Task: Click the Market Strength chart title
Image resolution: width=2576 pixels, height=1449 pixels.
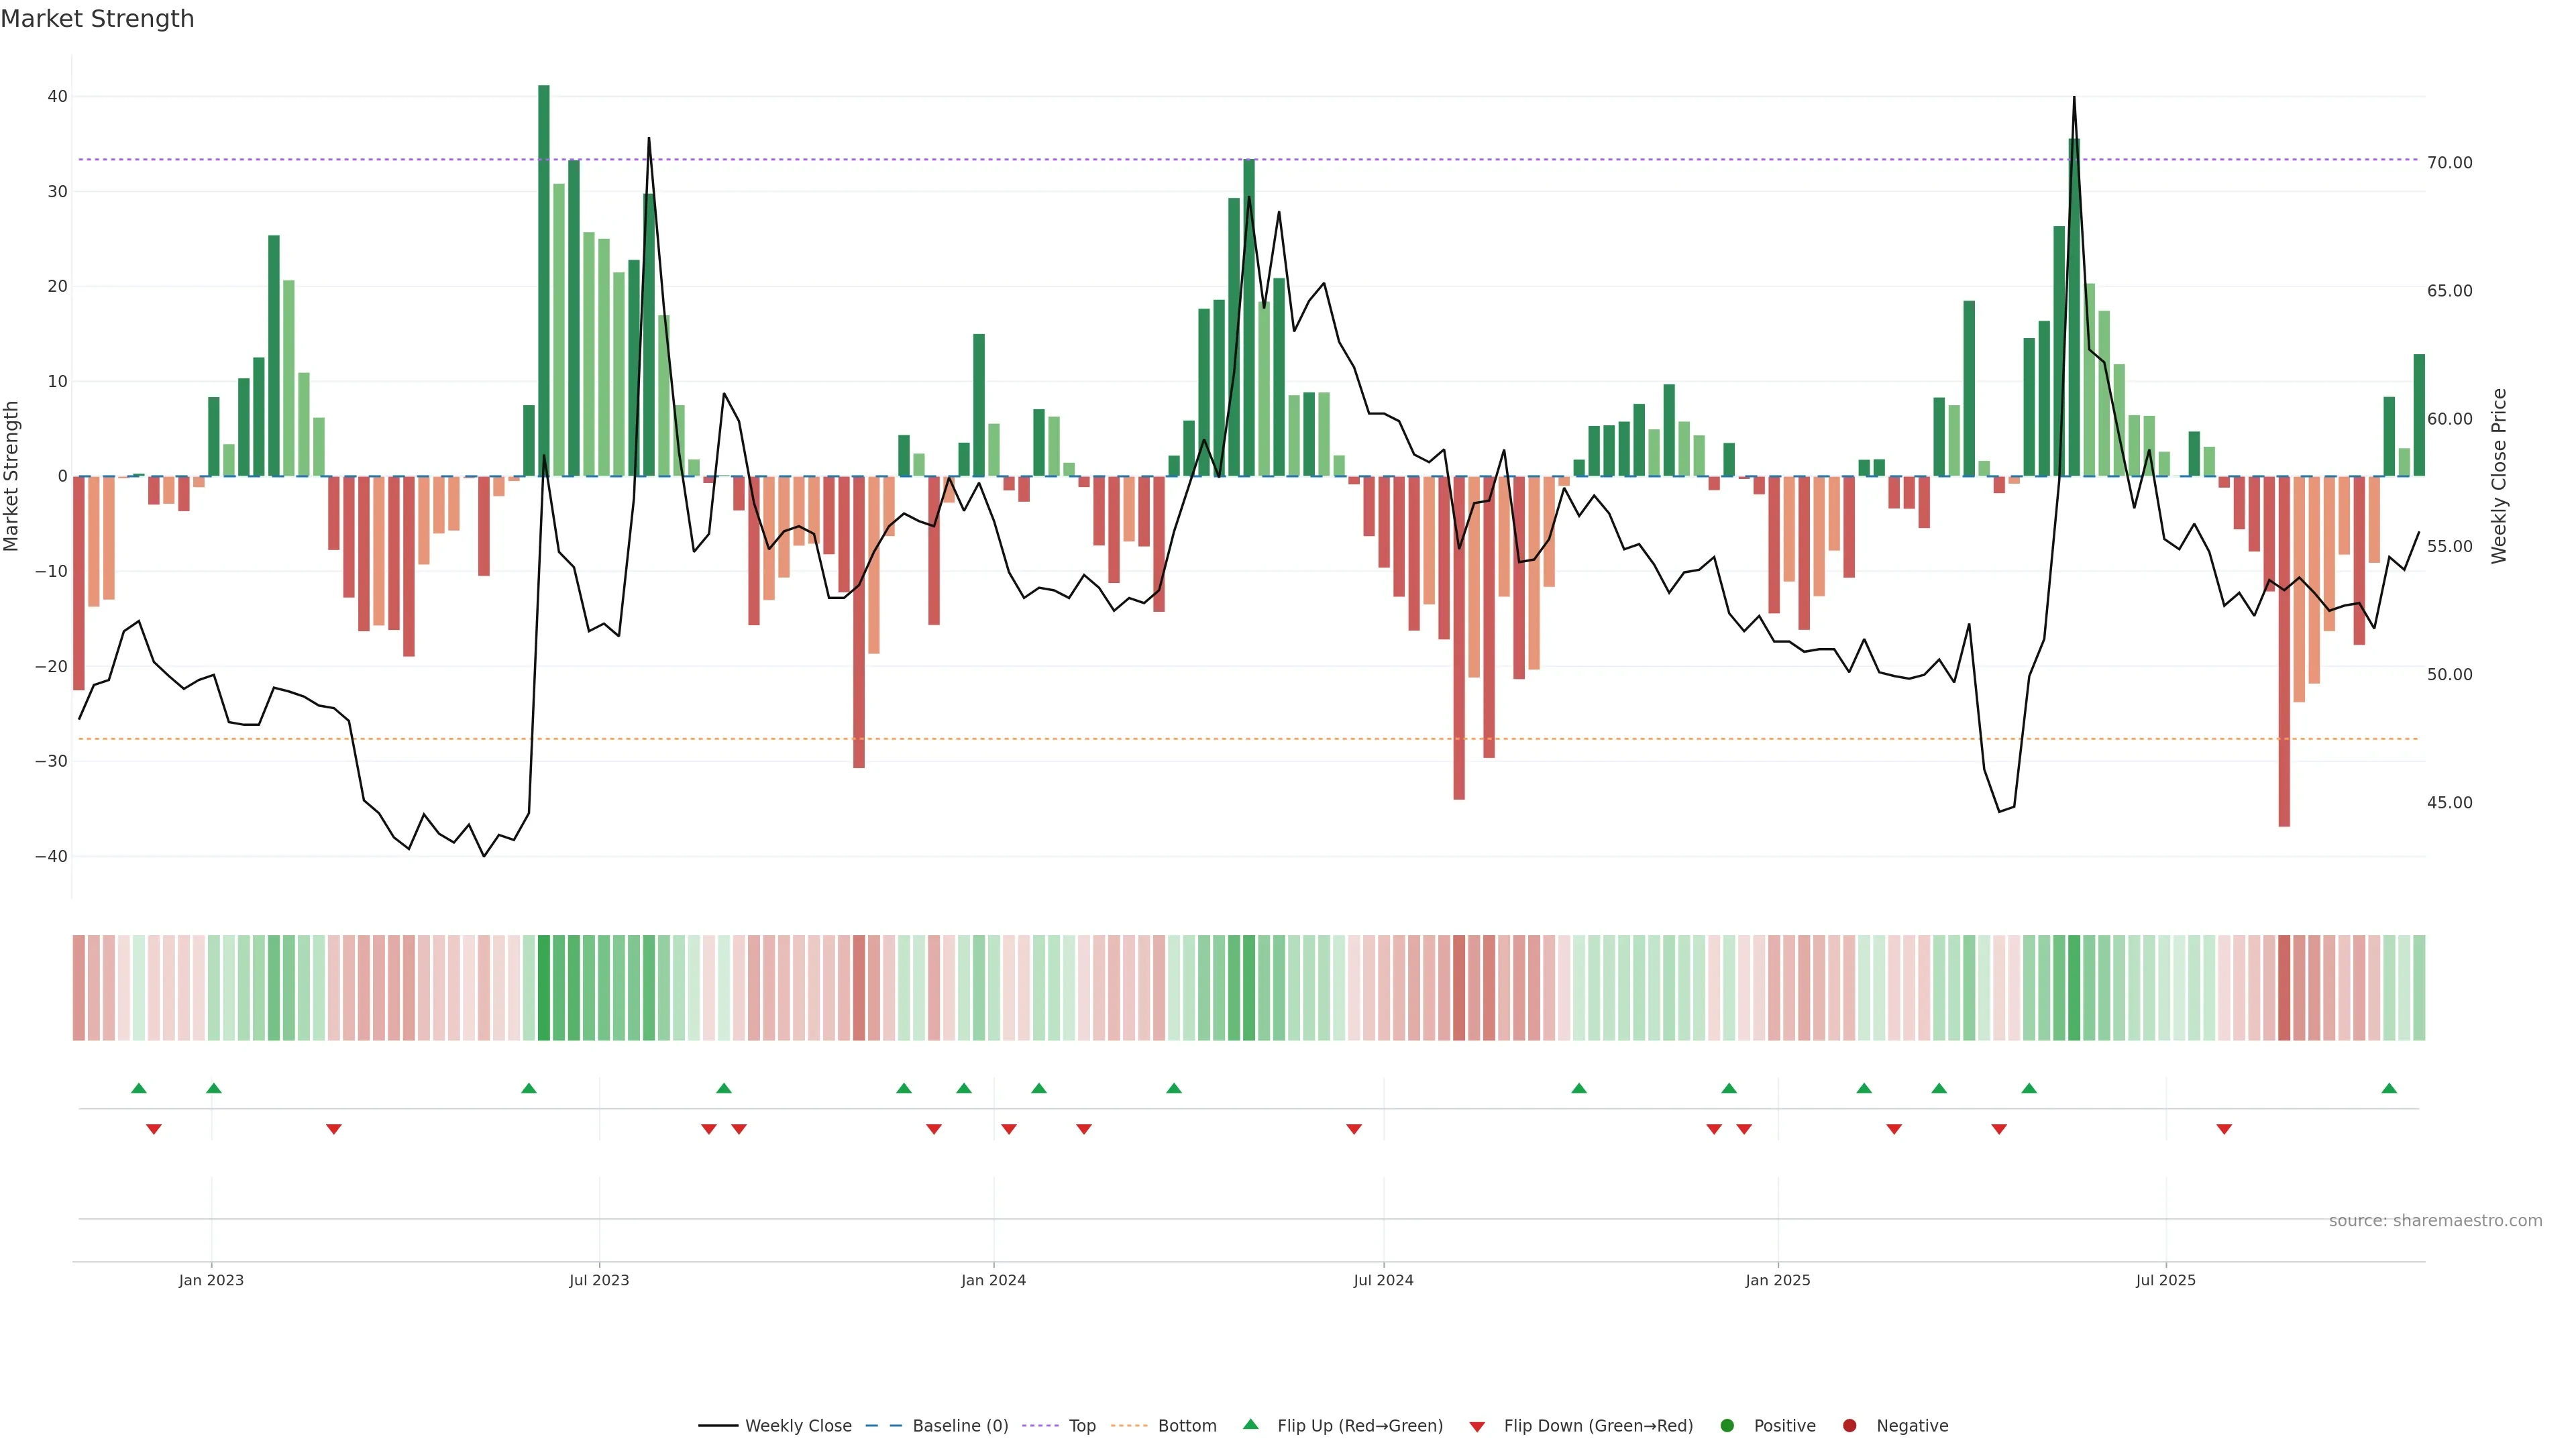Action: pos(97,19)
